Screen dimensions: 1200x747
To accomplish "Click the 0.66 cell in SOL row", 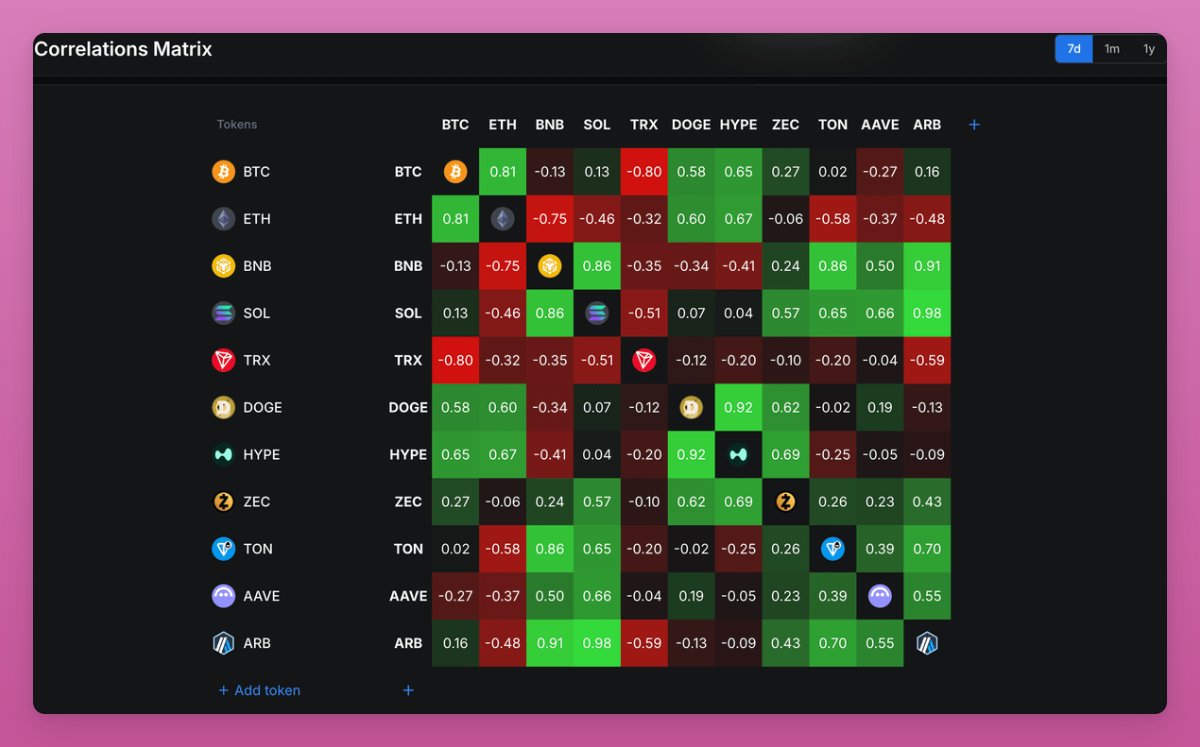I will 880,313.
